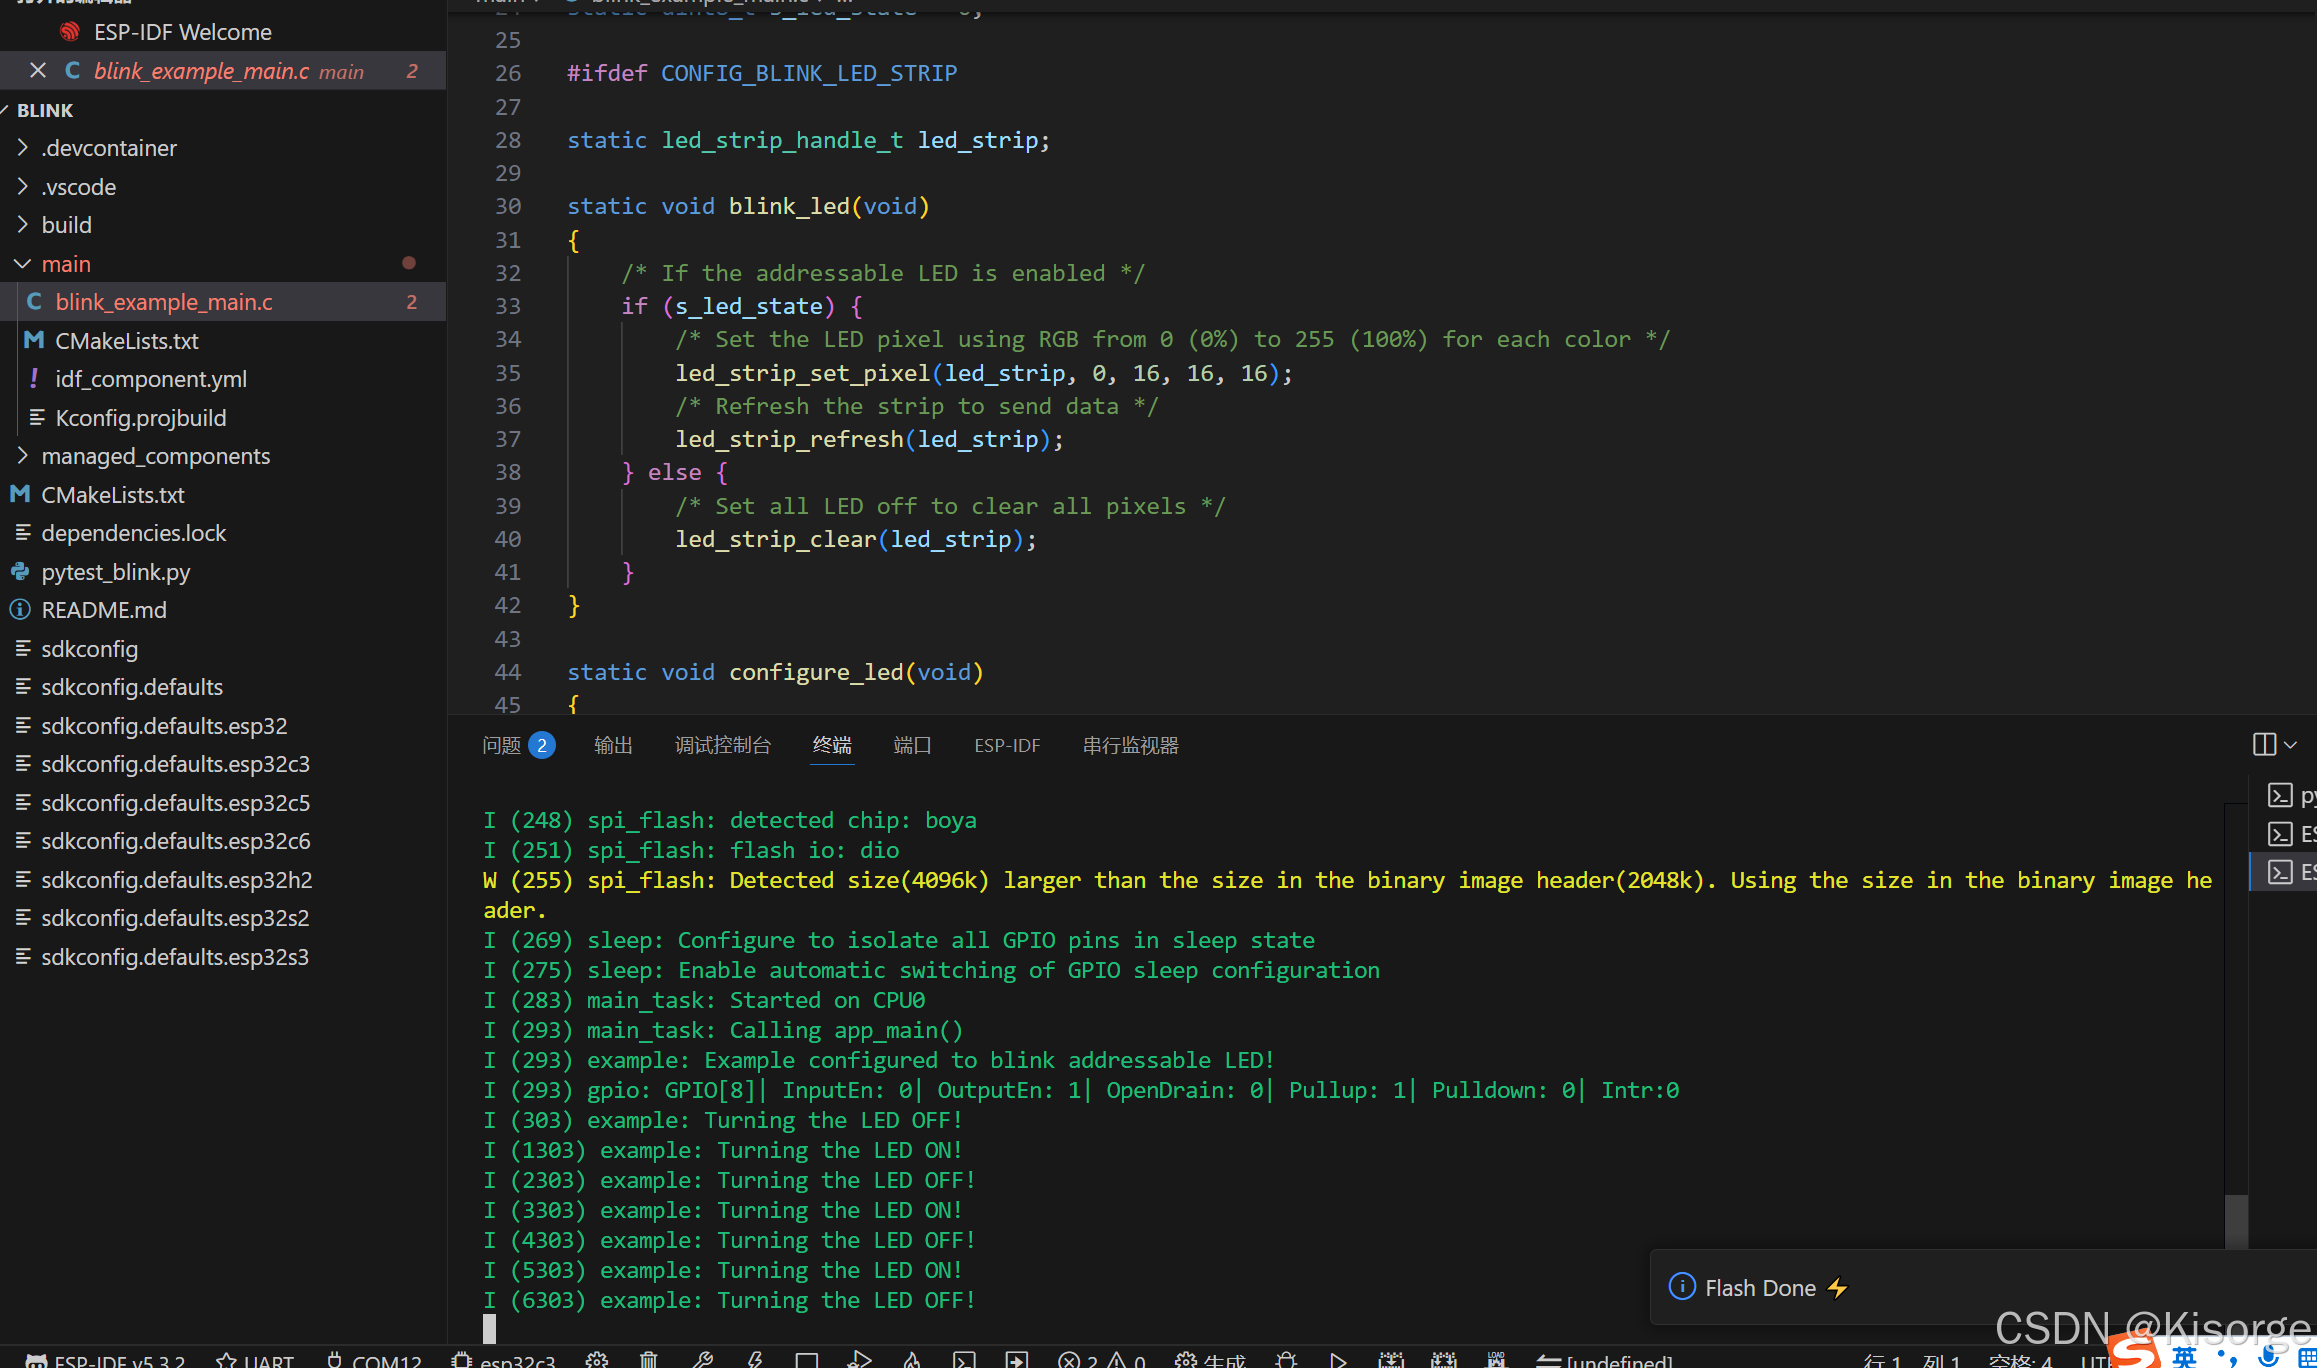Open ESP-IDF terminal icon in status bar
The height and width of the screenshot is (1368, 2317).
[964, 1360]
